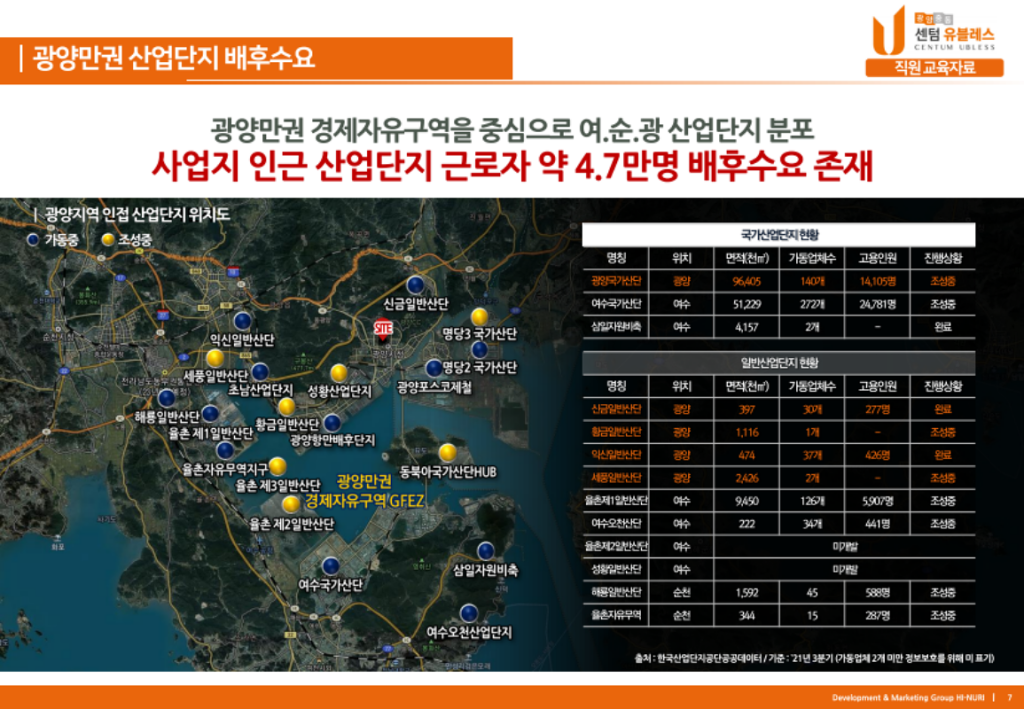Click the 국가산업단지 현황 table header
Viewport: 1024px width, 709px height.
(778, 233)
